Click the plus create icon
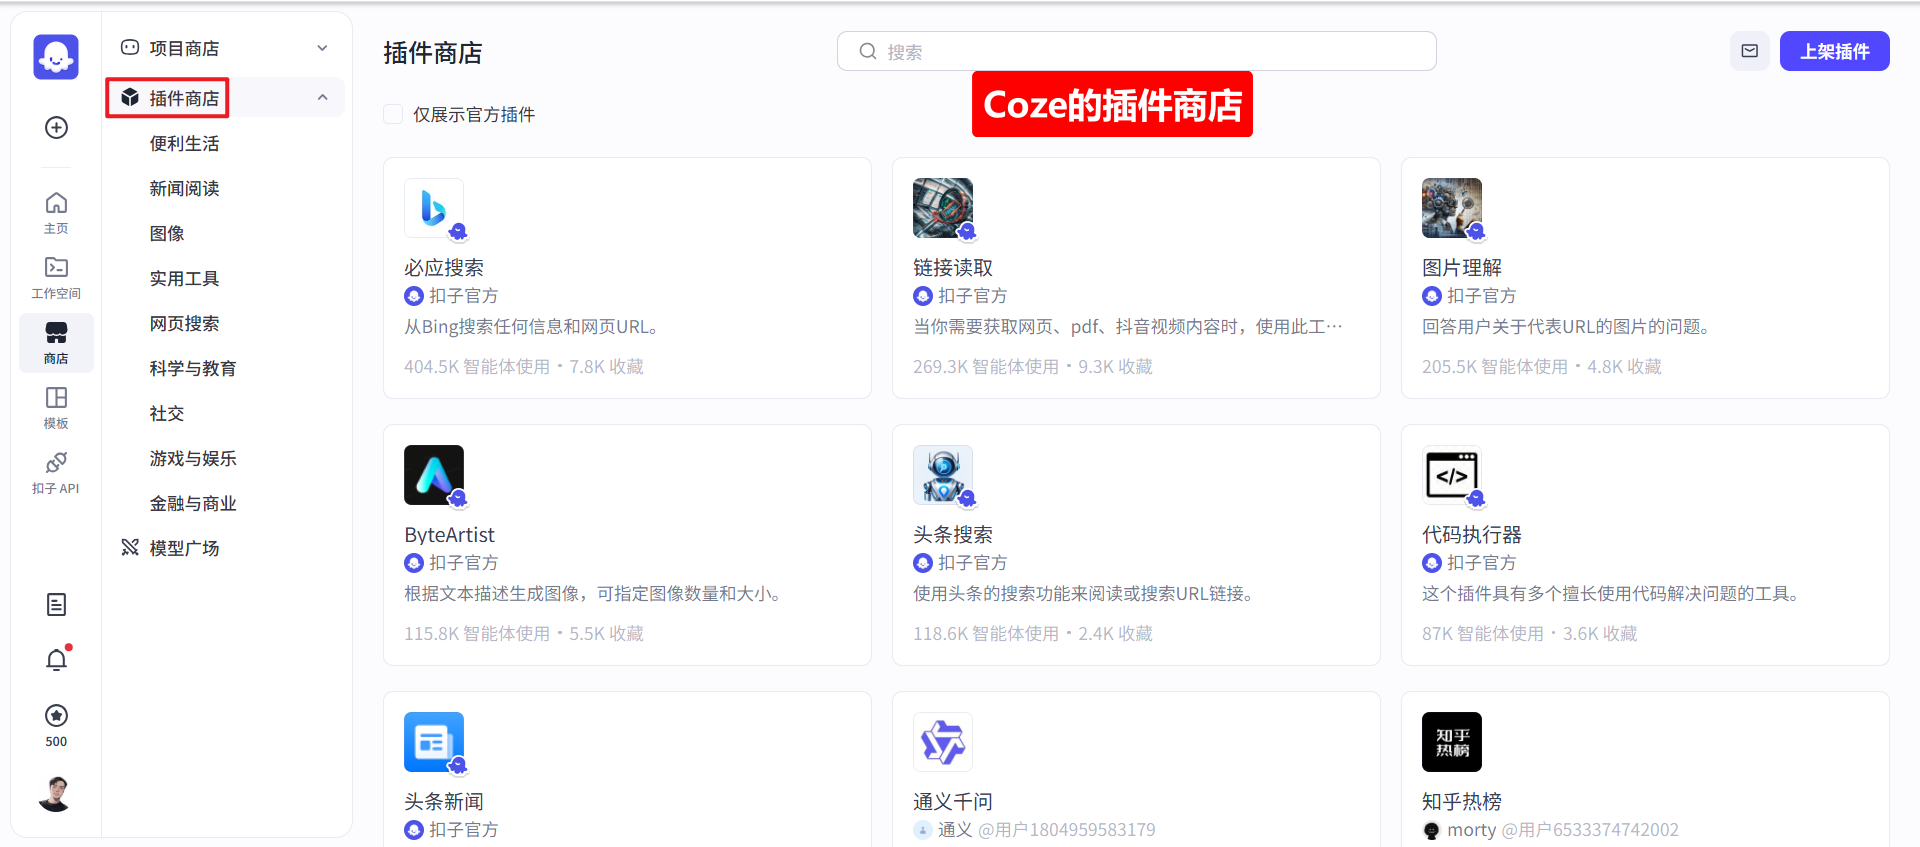Viewport: 1920px width, 847px height. coord(57,127)
